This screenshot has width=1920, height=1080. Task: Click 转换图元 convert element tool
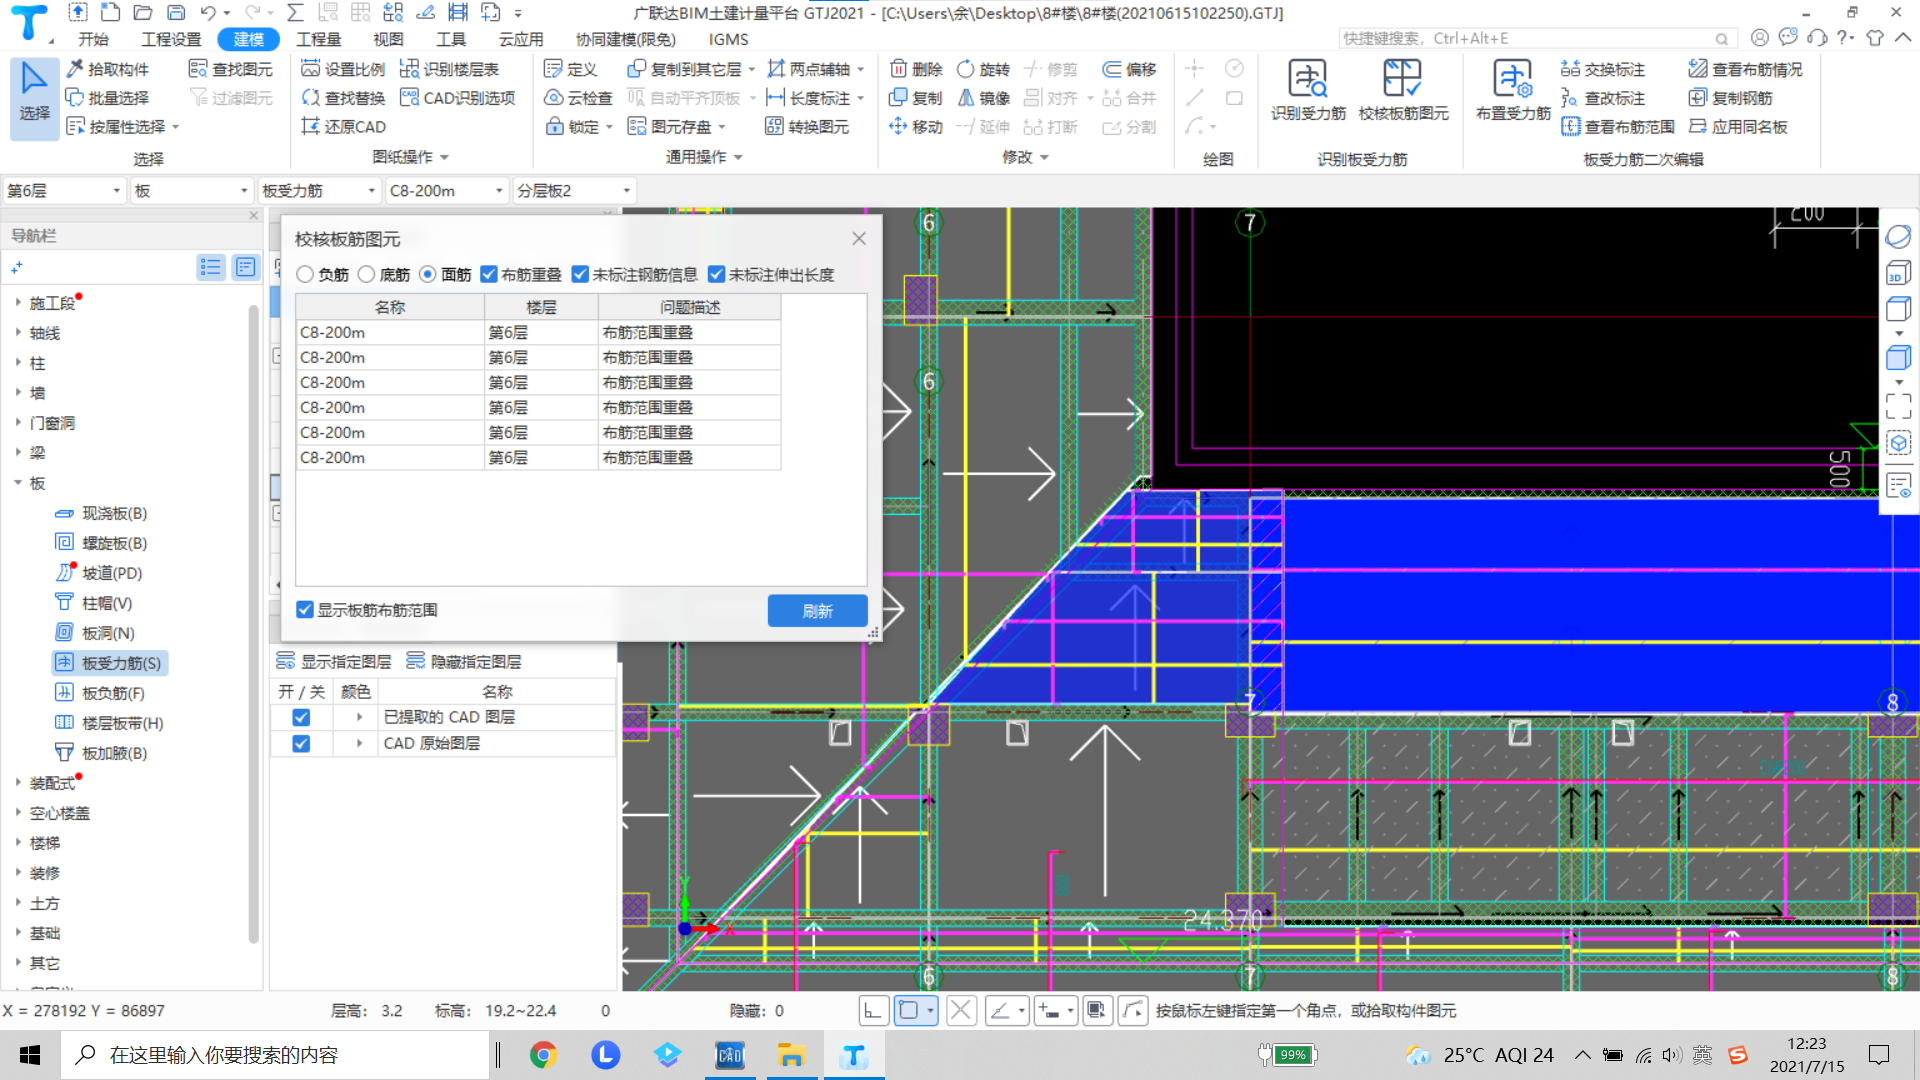point(807,127)
